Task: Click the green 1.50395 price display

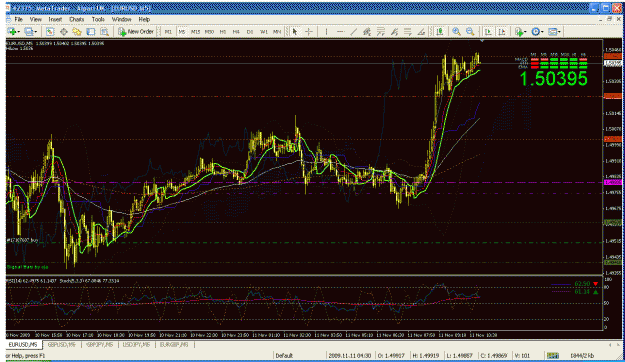Action: [x=554, y=79]
